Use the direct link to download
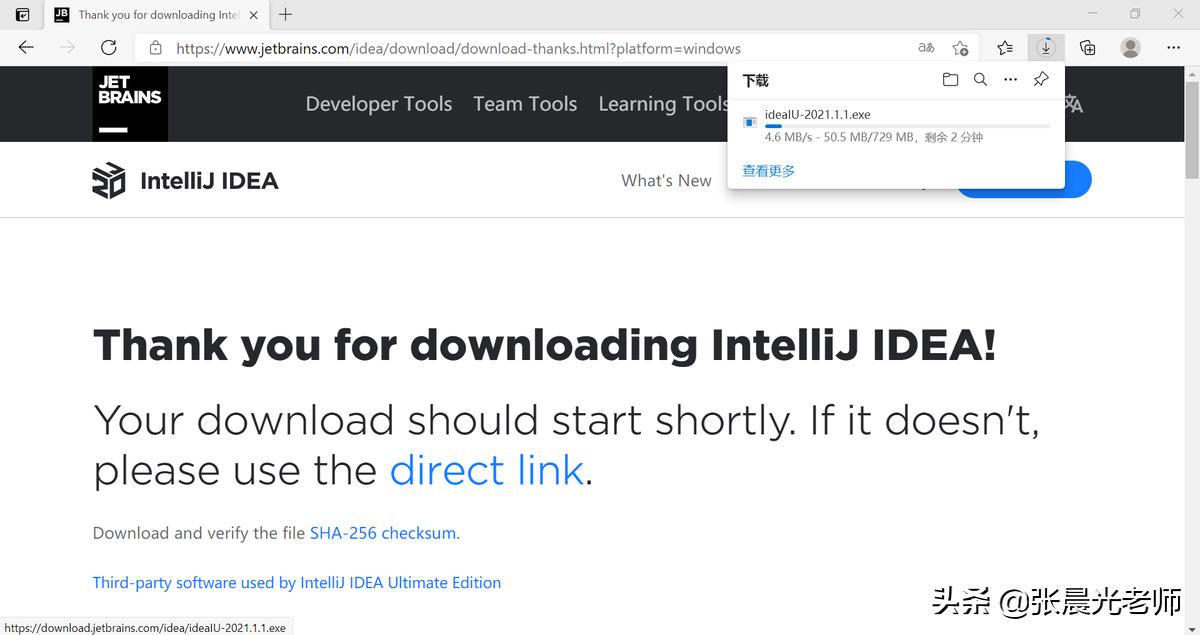1200x635 pixels. coord(486,470)
